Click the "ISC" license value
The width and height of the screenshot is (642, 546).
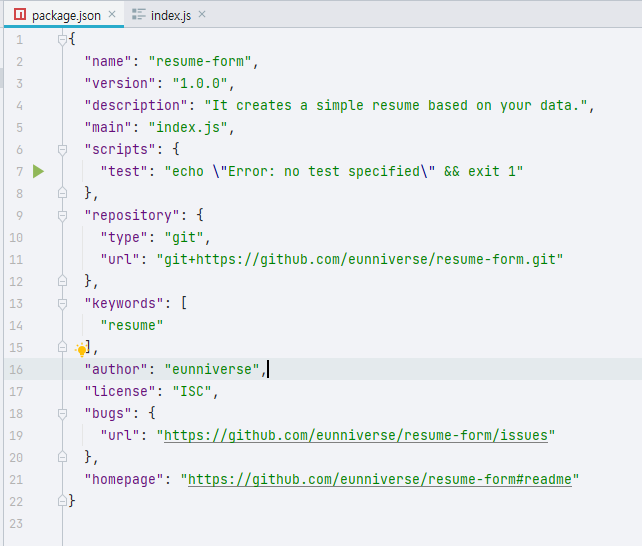coord(192,391)
